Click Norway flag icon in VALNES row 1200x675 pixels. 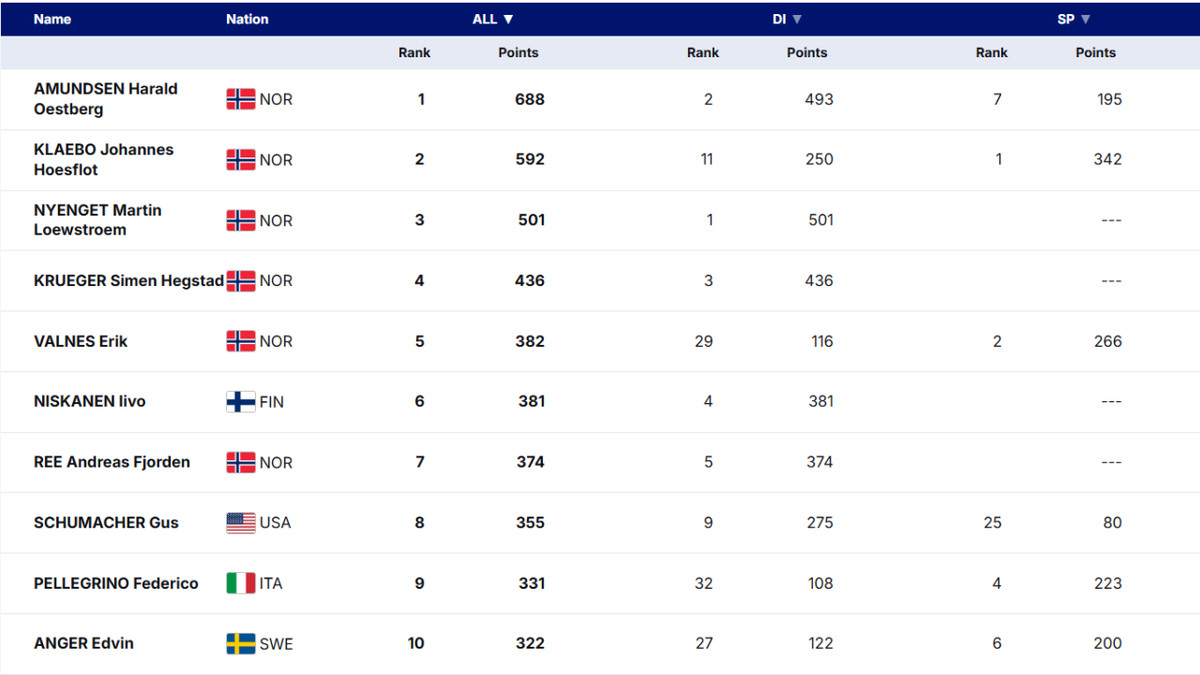(x=241, y=341)
